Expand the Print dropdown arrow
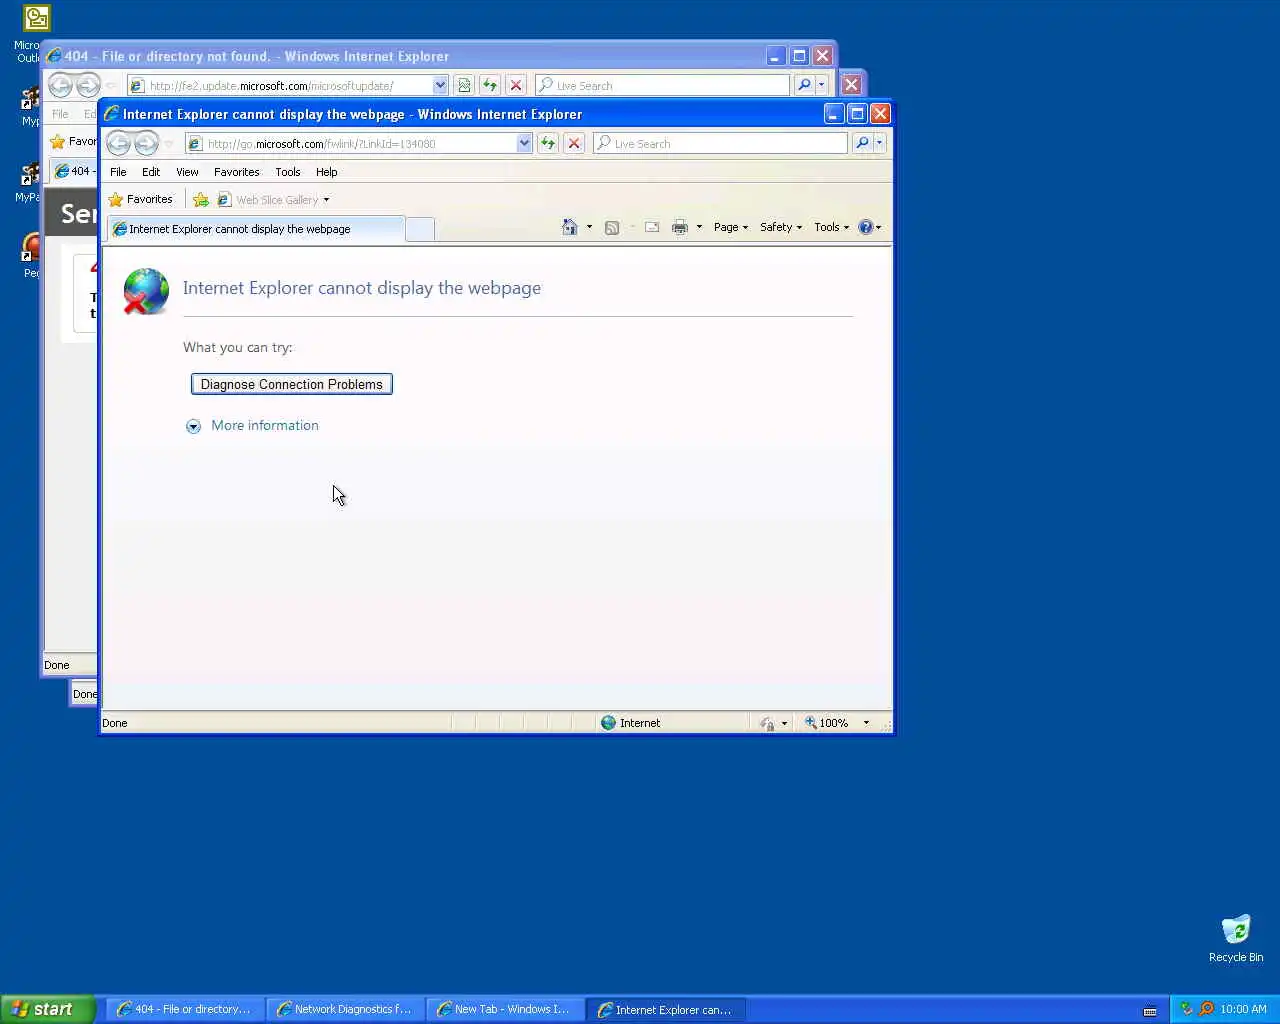 pos(699,227)
